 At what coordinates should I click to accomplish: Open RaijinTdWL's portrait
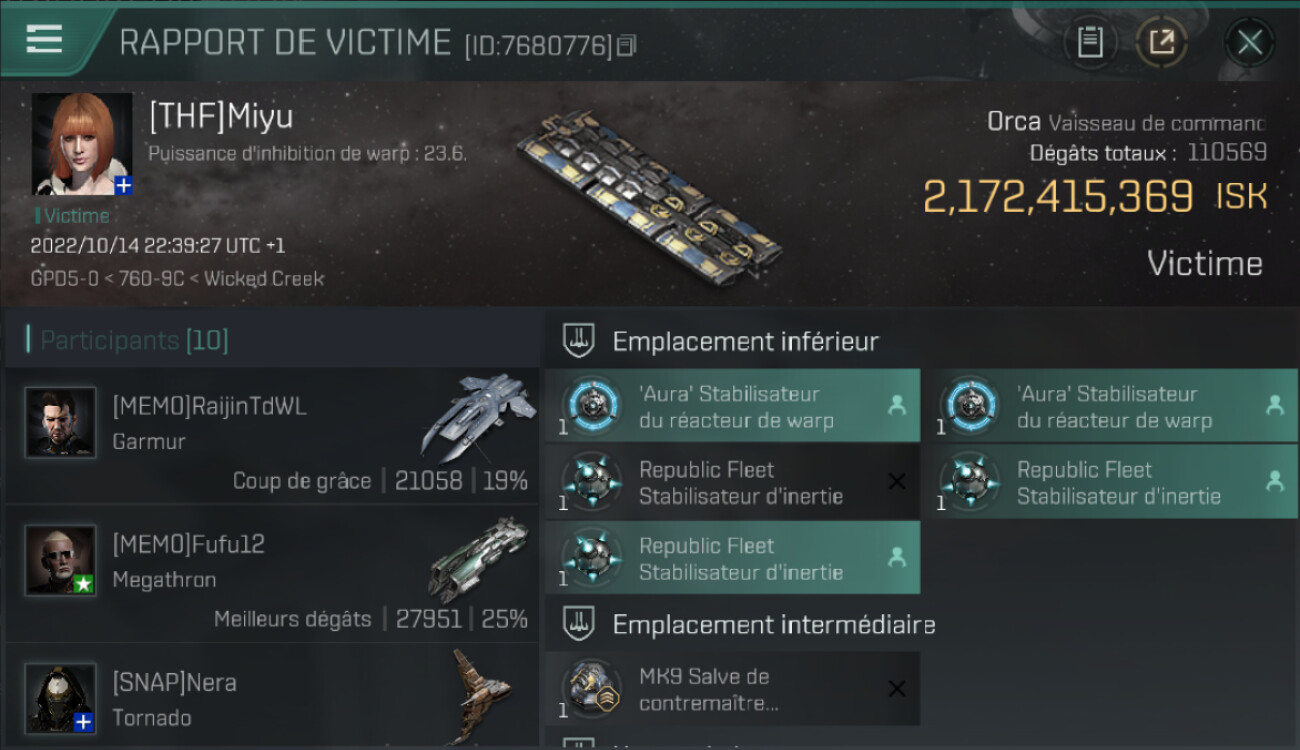(60, 422)
